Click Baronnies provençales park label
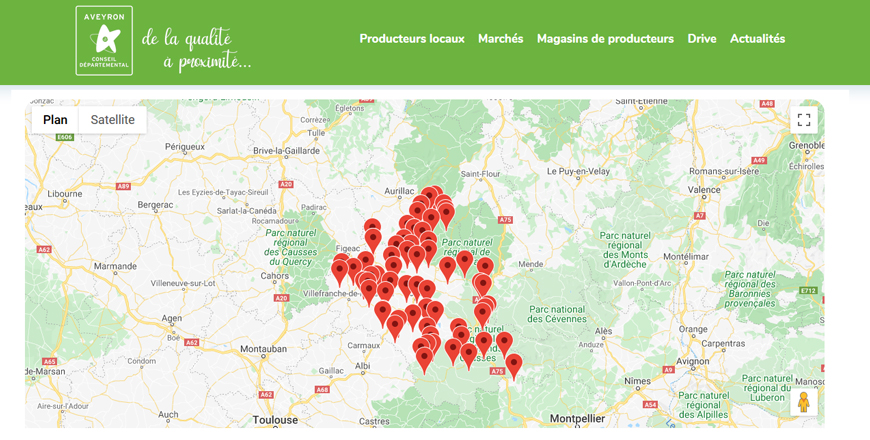 click(x=750, y=289)
